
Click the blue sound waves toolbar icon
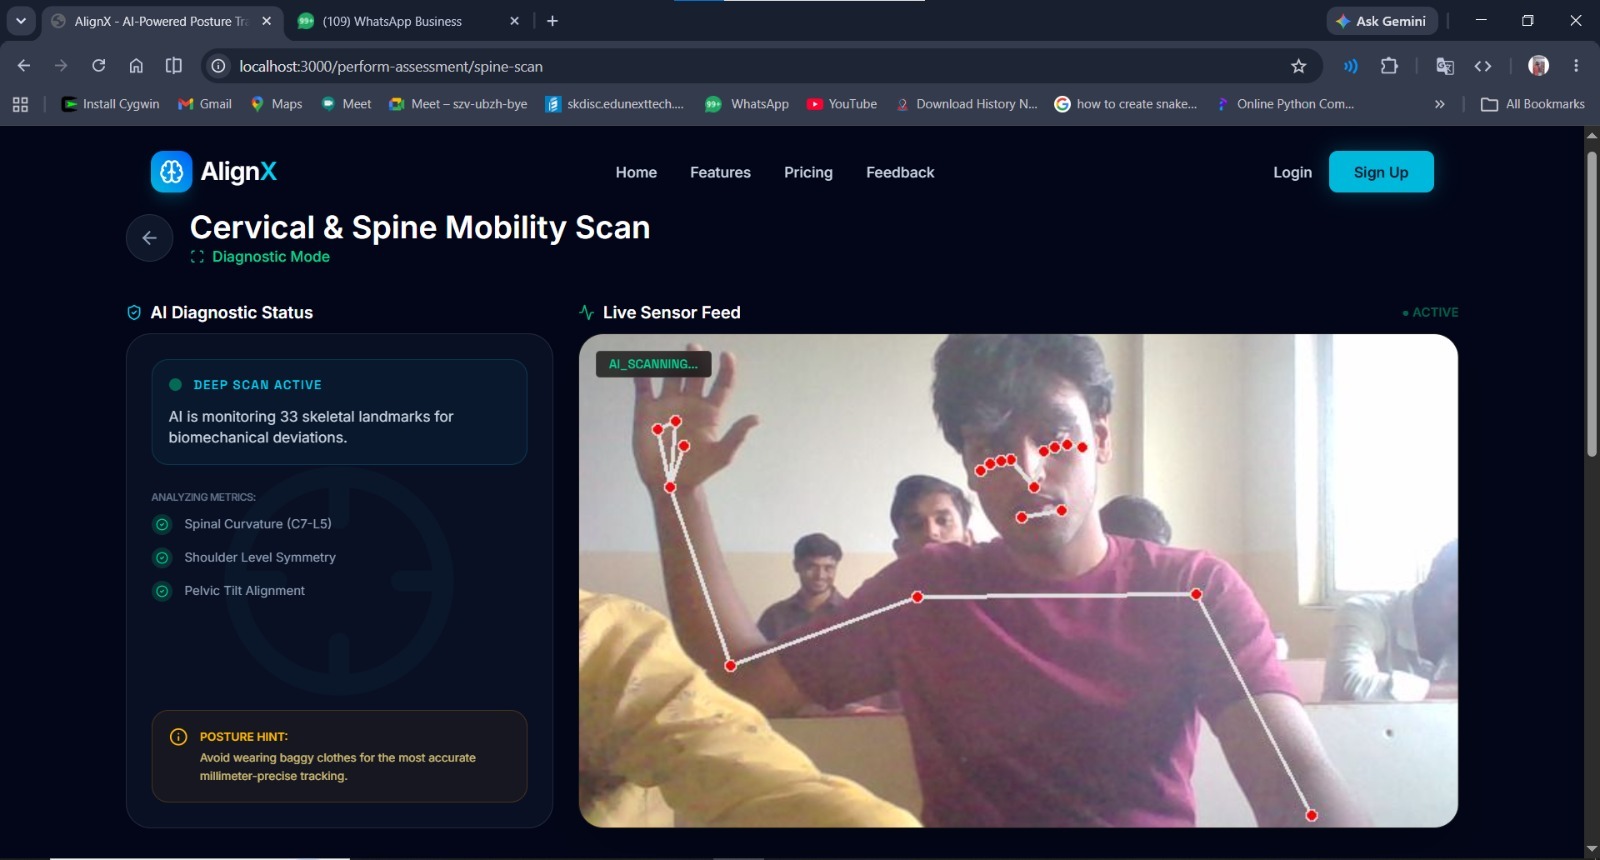[x=1351, y=66]
